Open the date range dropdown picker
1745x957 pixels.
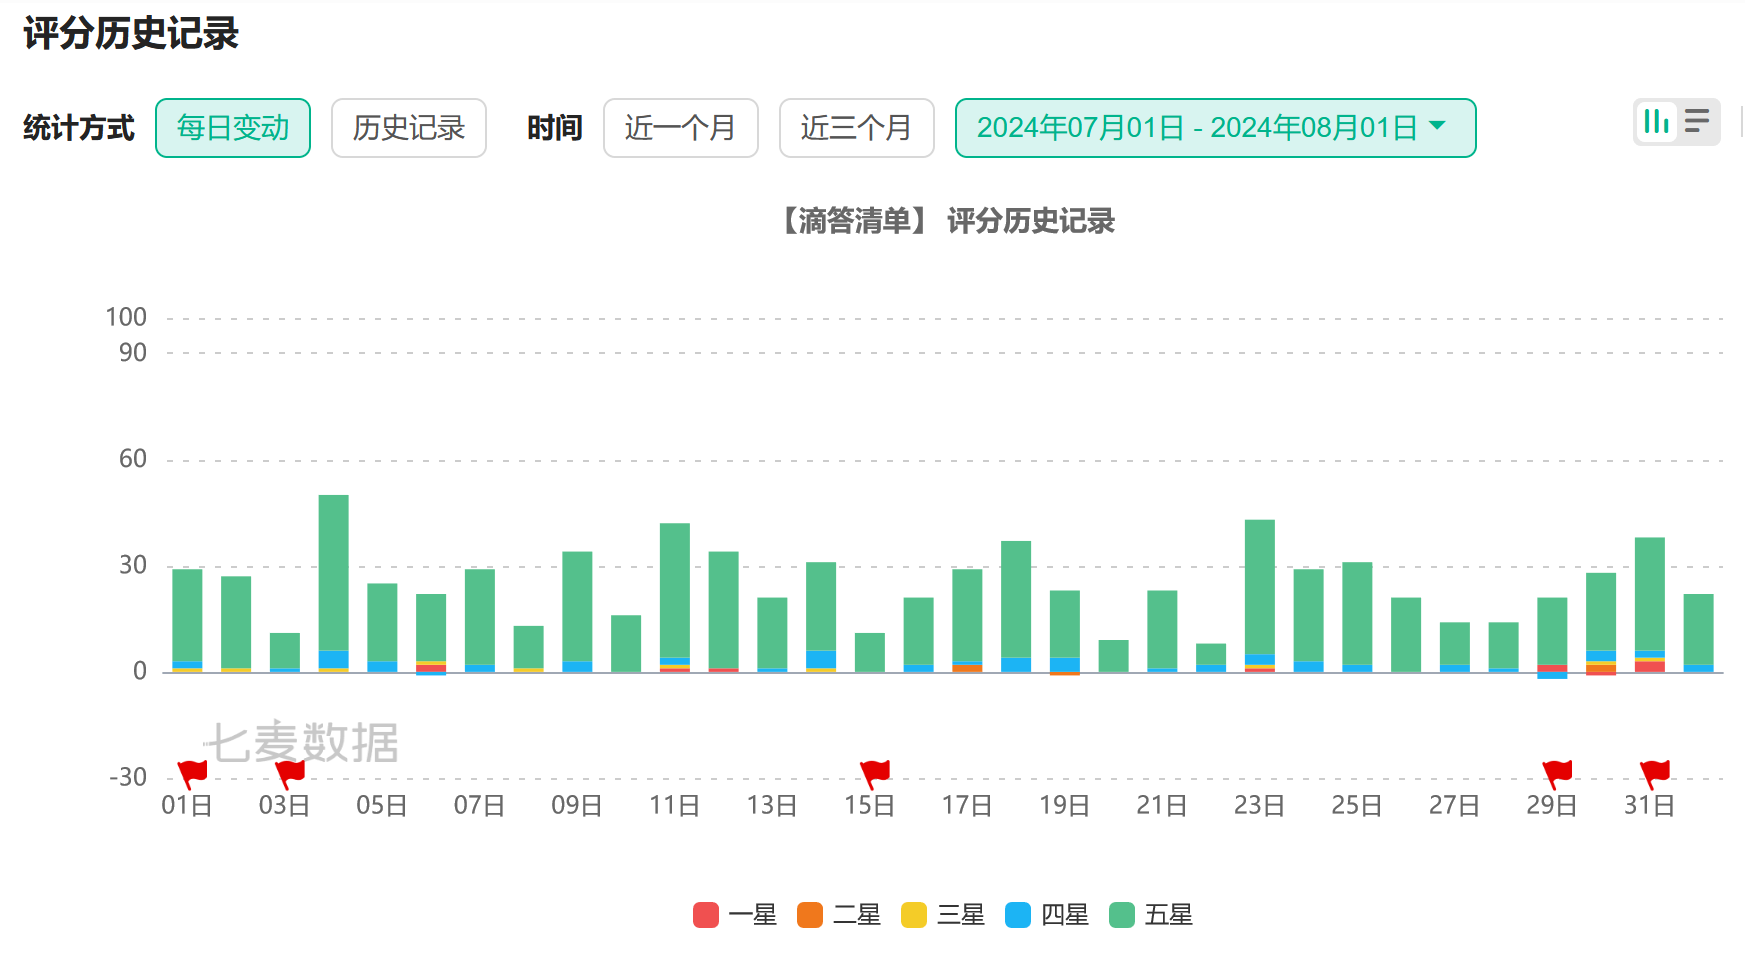(1215, 128)
